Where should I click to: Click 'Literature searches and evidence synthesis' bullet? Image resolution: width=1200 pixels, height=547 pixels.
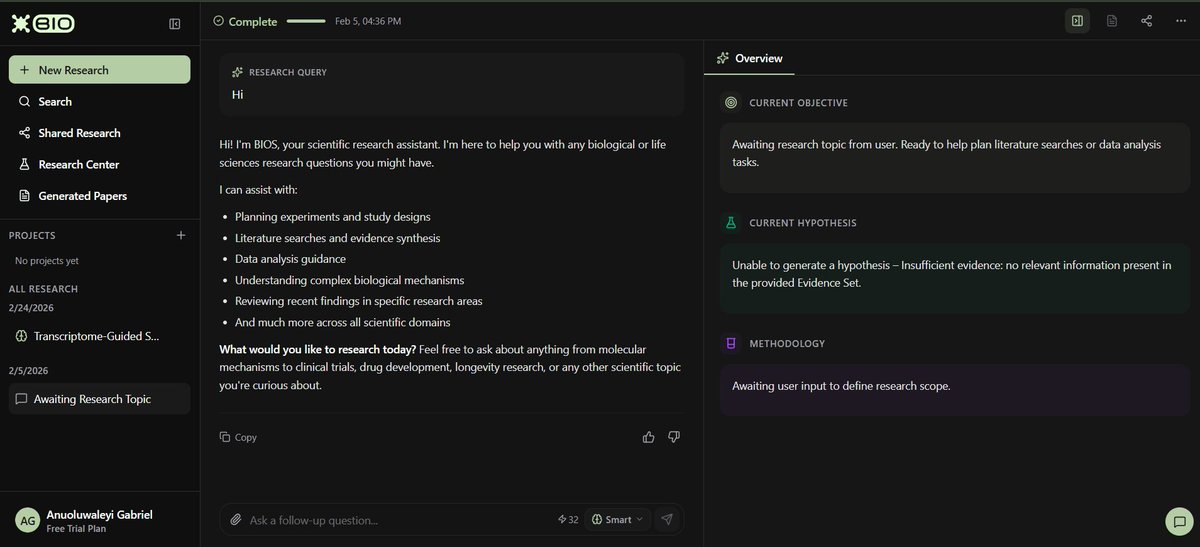338,238
